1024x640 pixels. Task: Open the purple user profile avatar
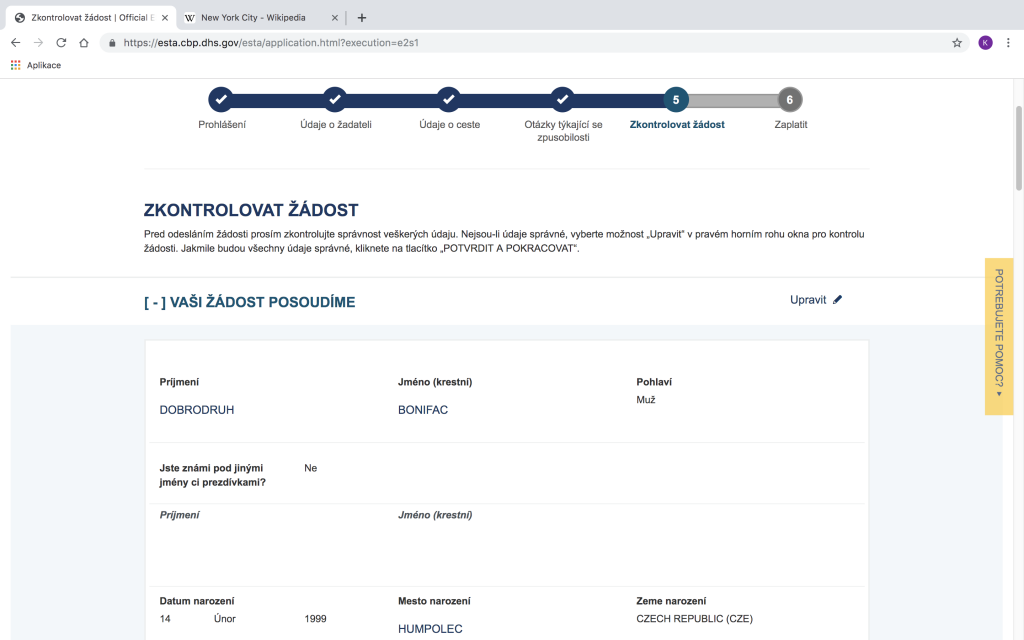[985, 43]
